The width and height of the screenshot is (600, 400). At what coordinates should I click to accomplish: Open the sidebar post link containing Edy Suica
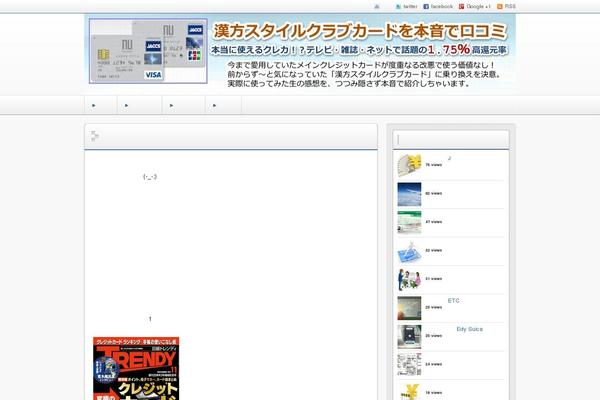(470, 329)
